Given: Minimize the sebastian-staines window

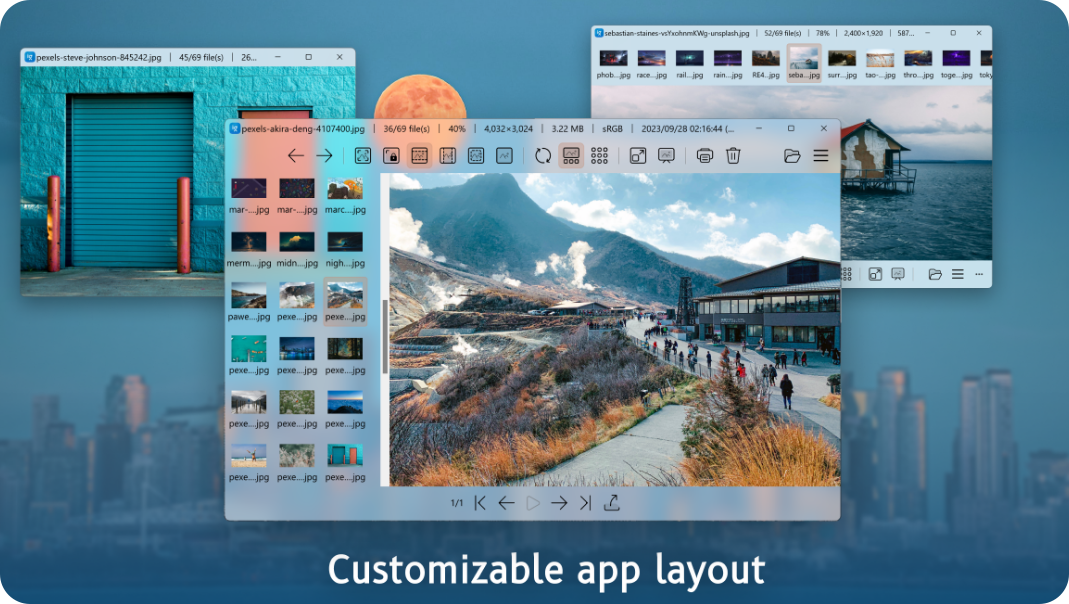Looking at the screenshot, I should click(x=928, y=33).
